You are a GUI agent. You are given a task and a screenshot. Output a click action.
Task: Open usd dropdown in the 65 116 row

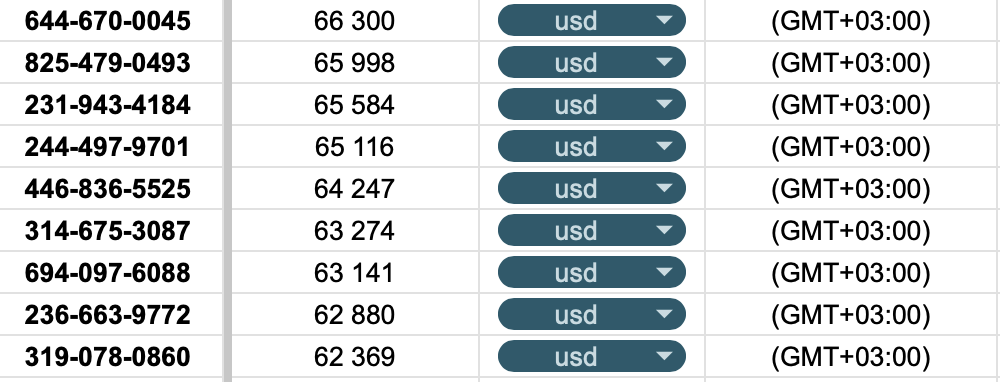pyautogui.click(x=591, y=147)
